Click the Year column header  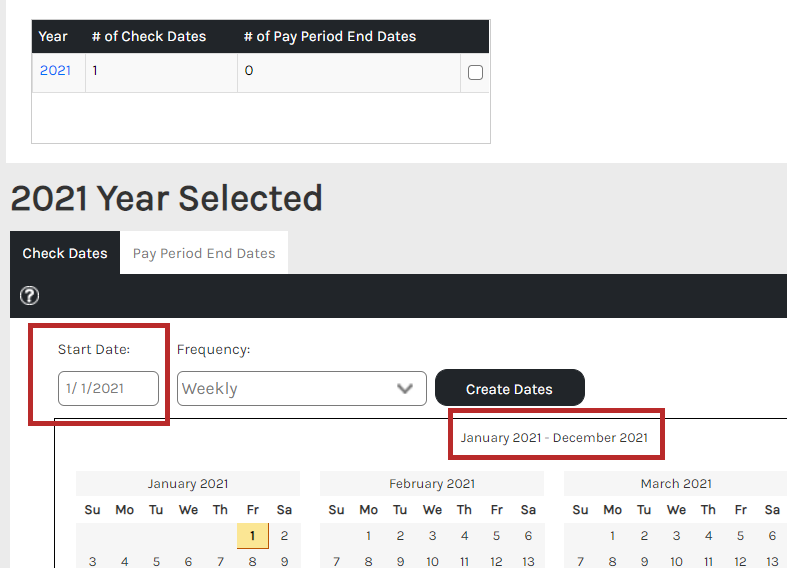53,36
